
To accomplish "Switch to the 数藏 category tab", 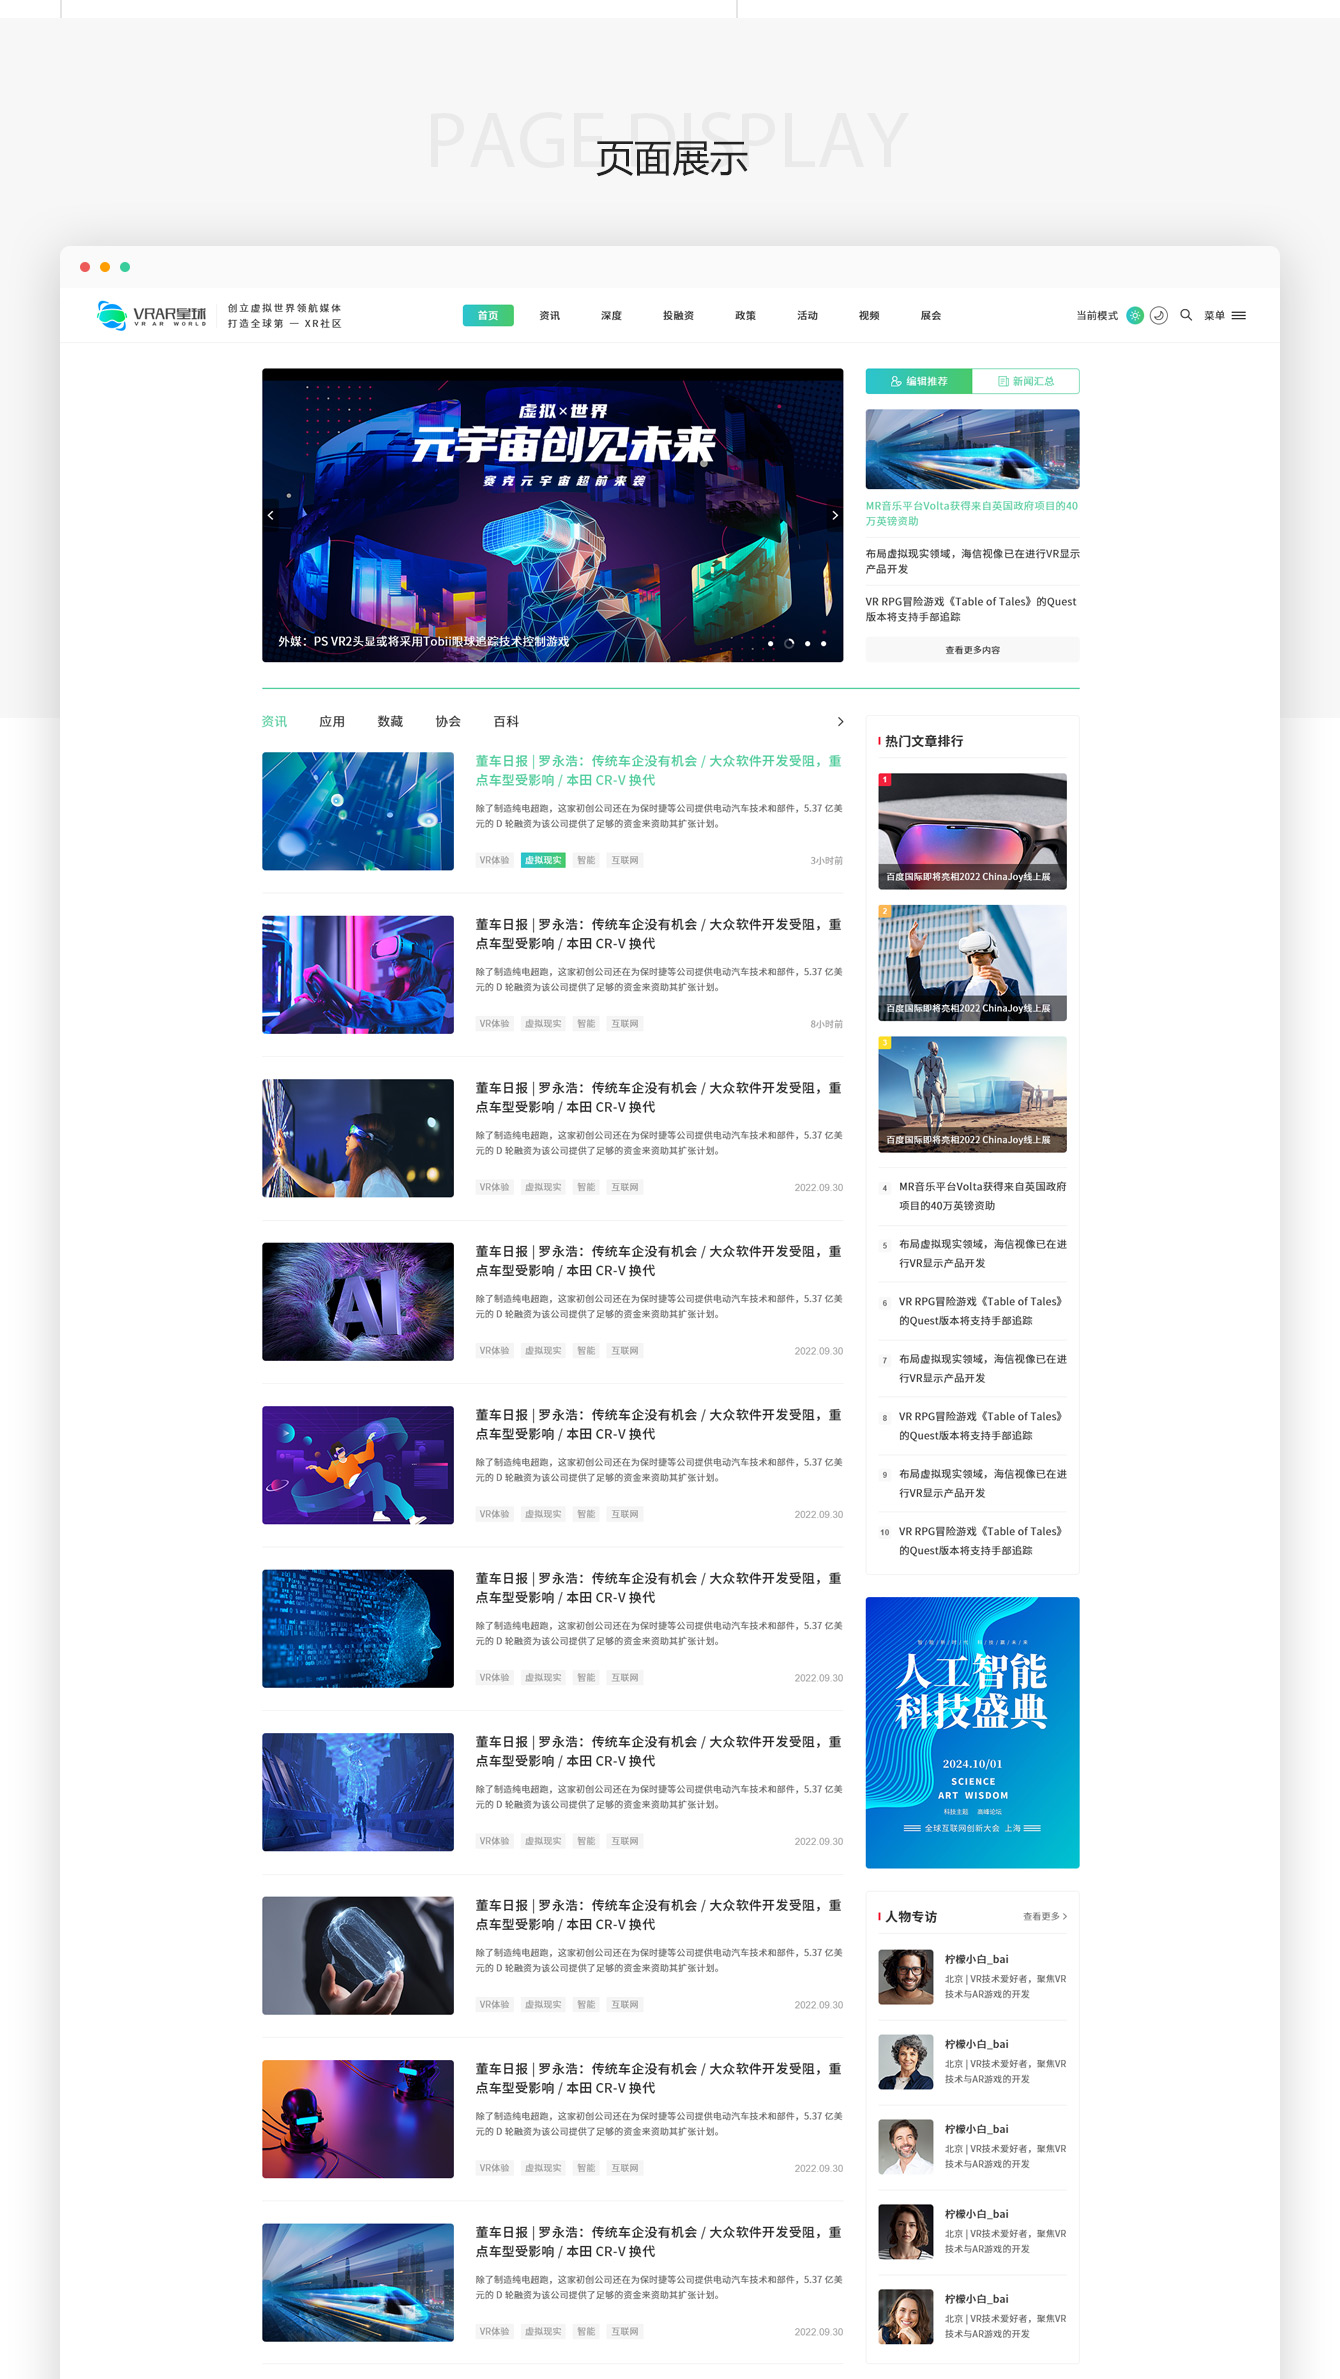I will click(390, 722).
